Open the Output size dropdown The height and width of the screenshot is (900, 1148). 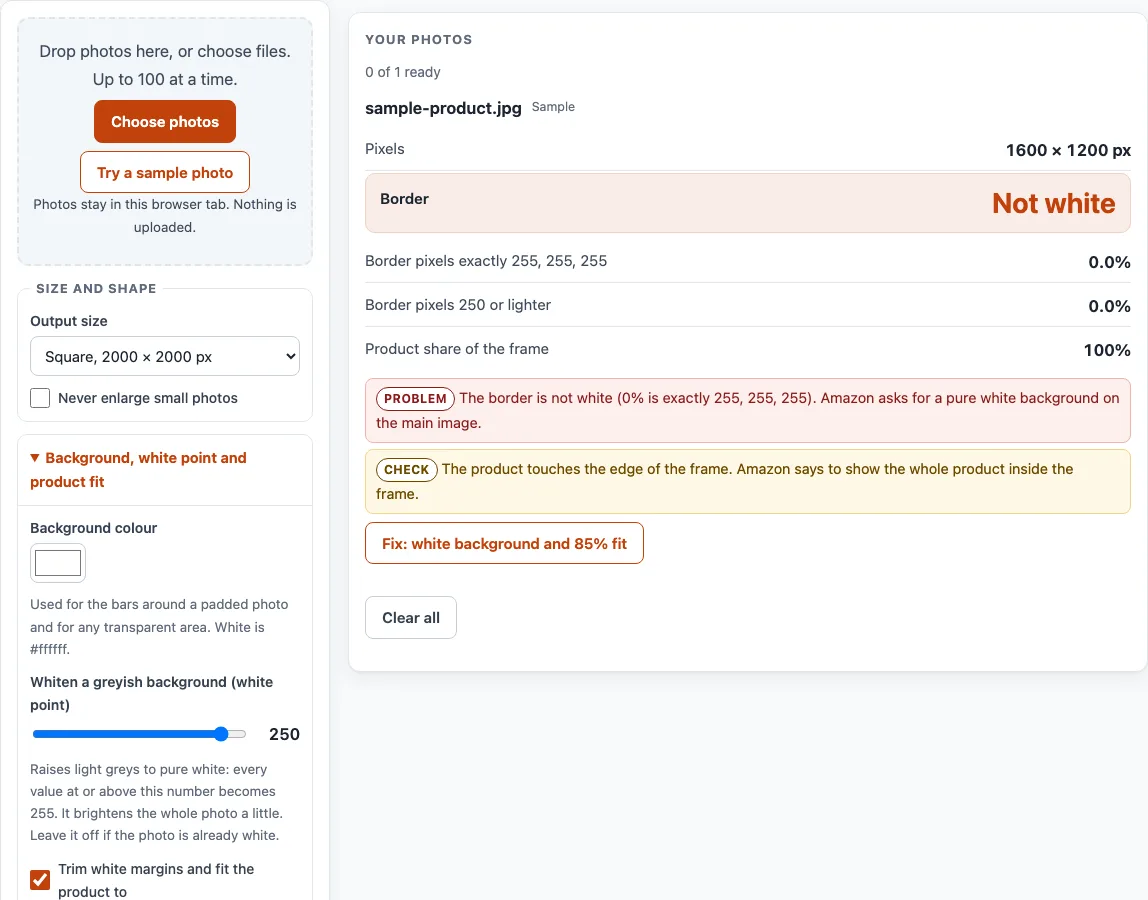point(165,357)
